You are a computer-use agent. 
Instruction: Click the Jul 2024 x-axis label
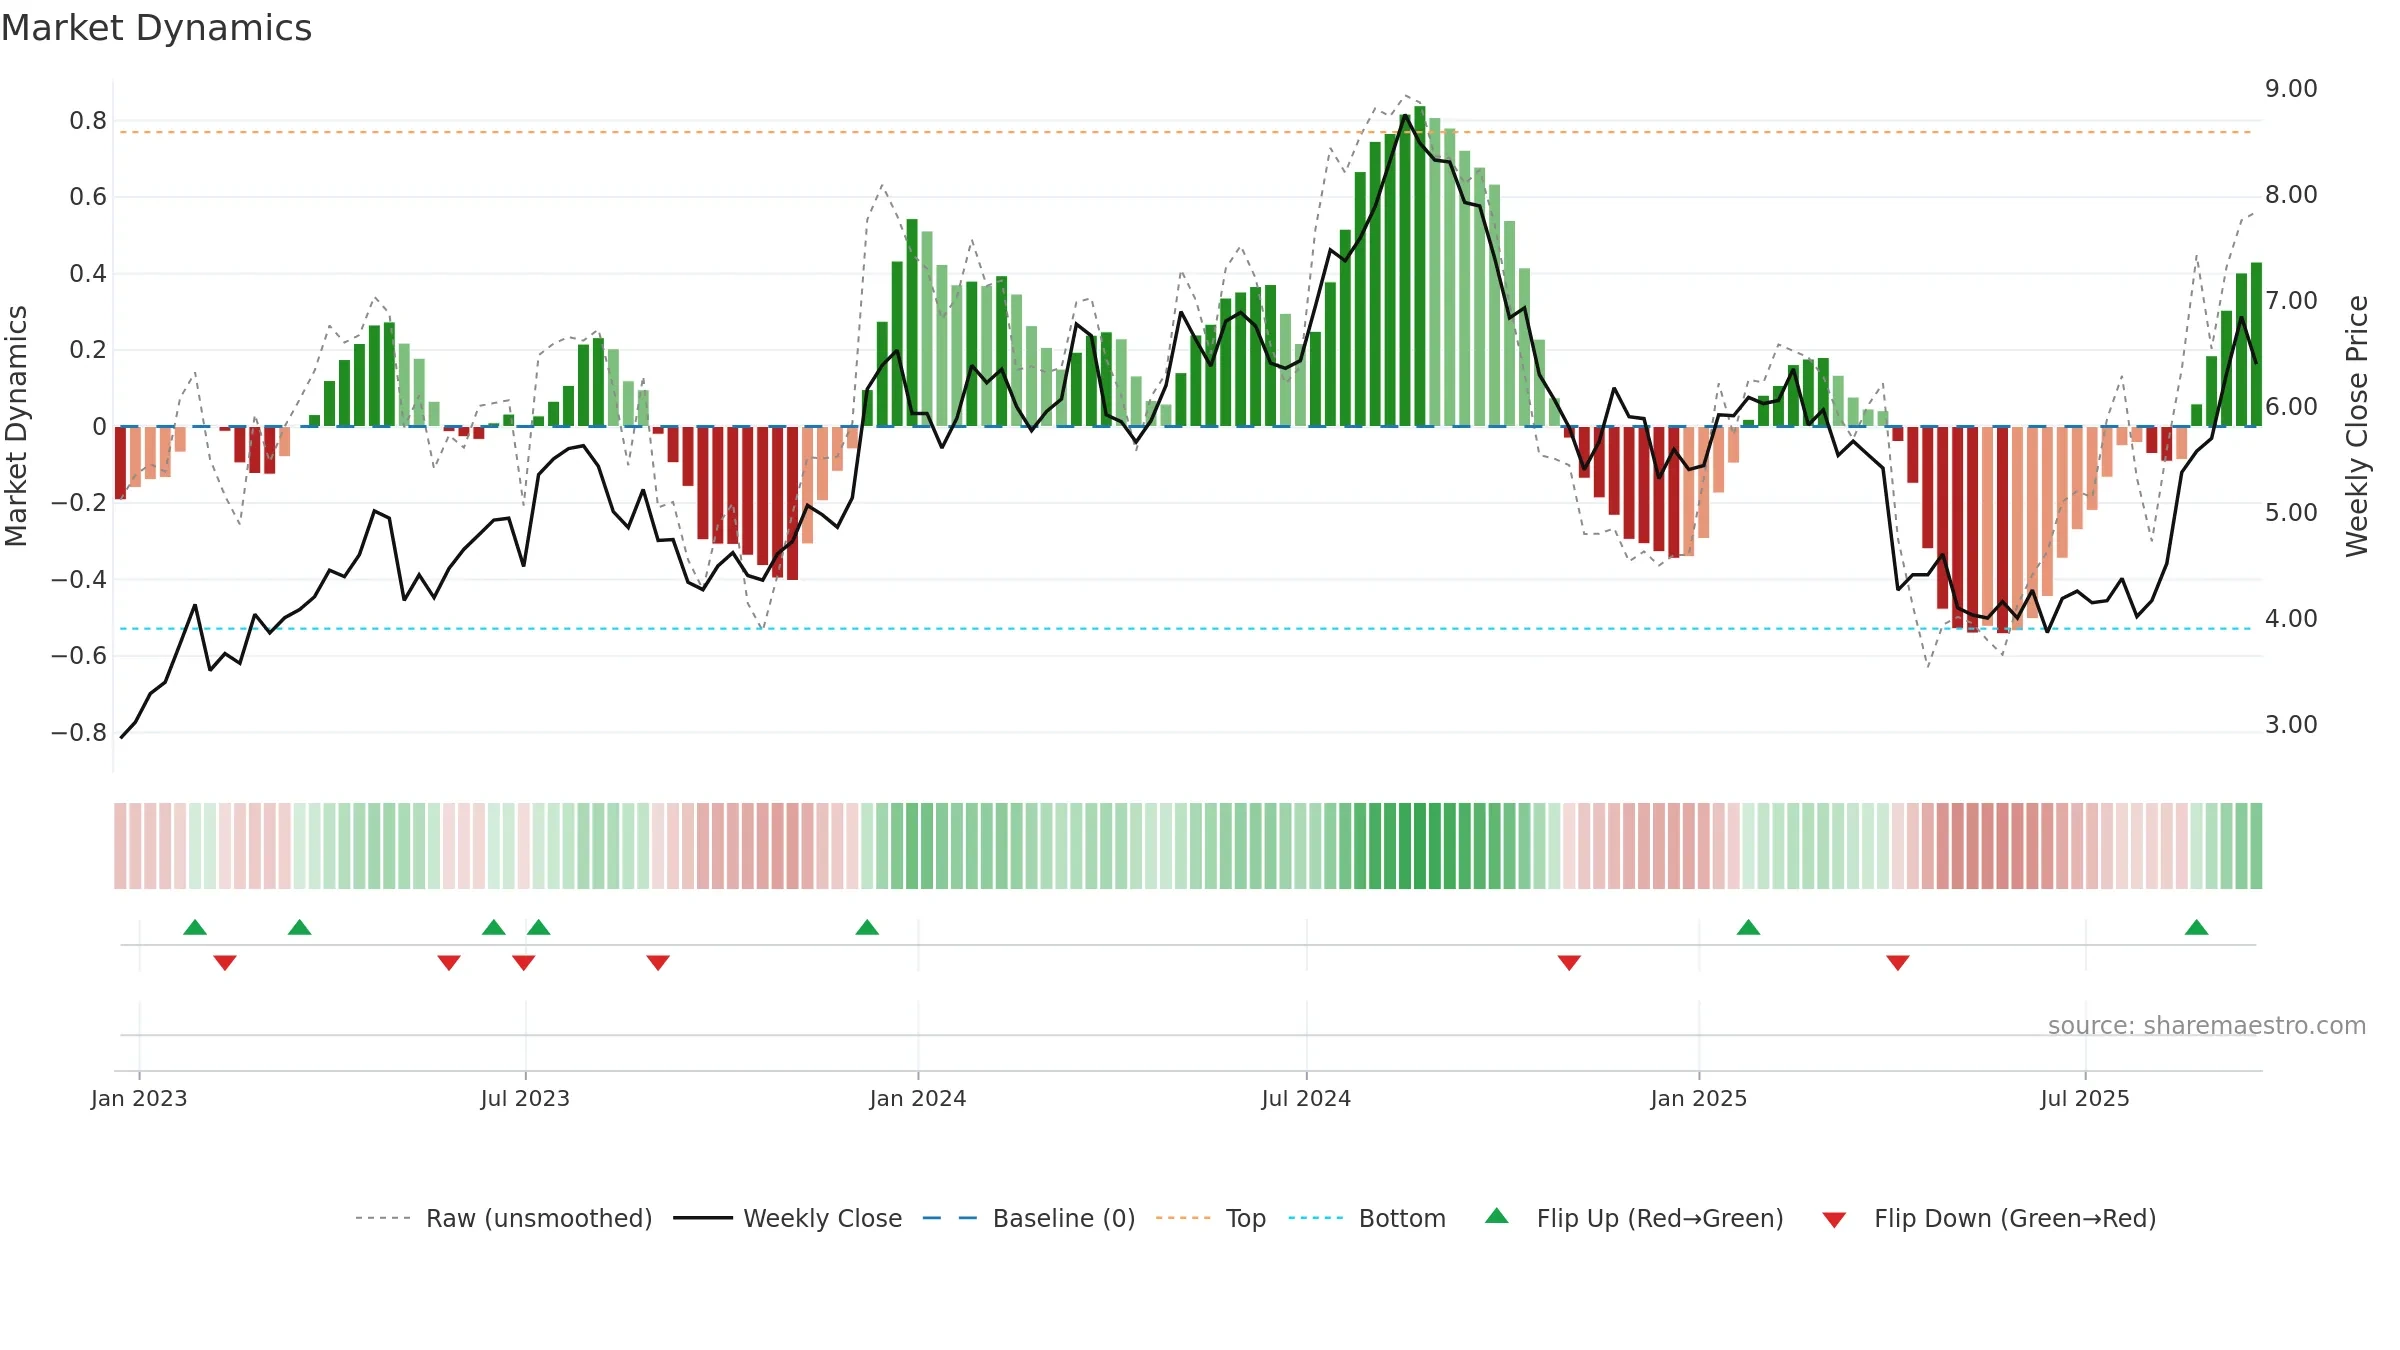[1306, 1098]
